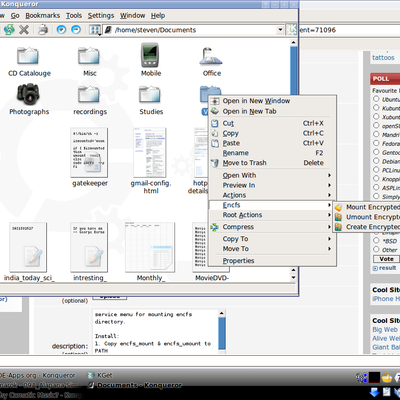This screenshot has height=400, width=400.
Task: Click the description textarea scrollbar
Action: pyautogui.click(x=222, y=331)
